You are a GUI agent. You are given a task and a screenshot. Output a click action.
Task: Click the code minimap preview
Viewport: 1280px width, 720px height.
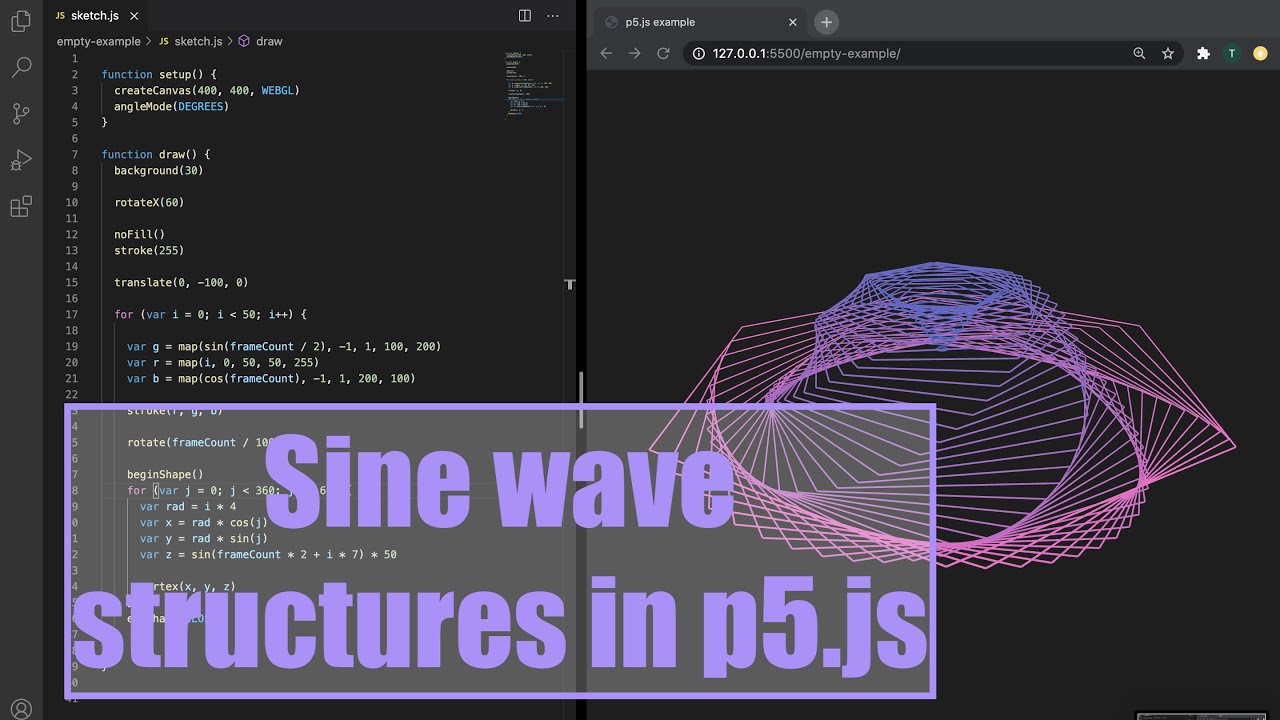coord(535,85)
